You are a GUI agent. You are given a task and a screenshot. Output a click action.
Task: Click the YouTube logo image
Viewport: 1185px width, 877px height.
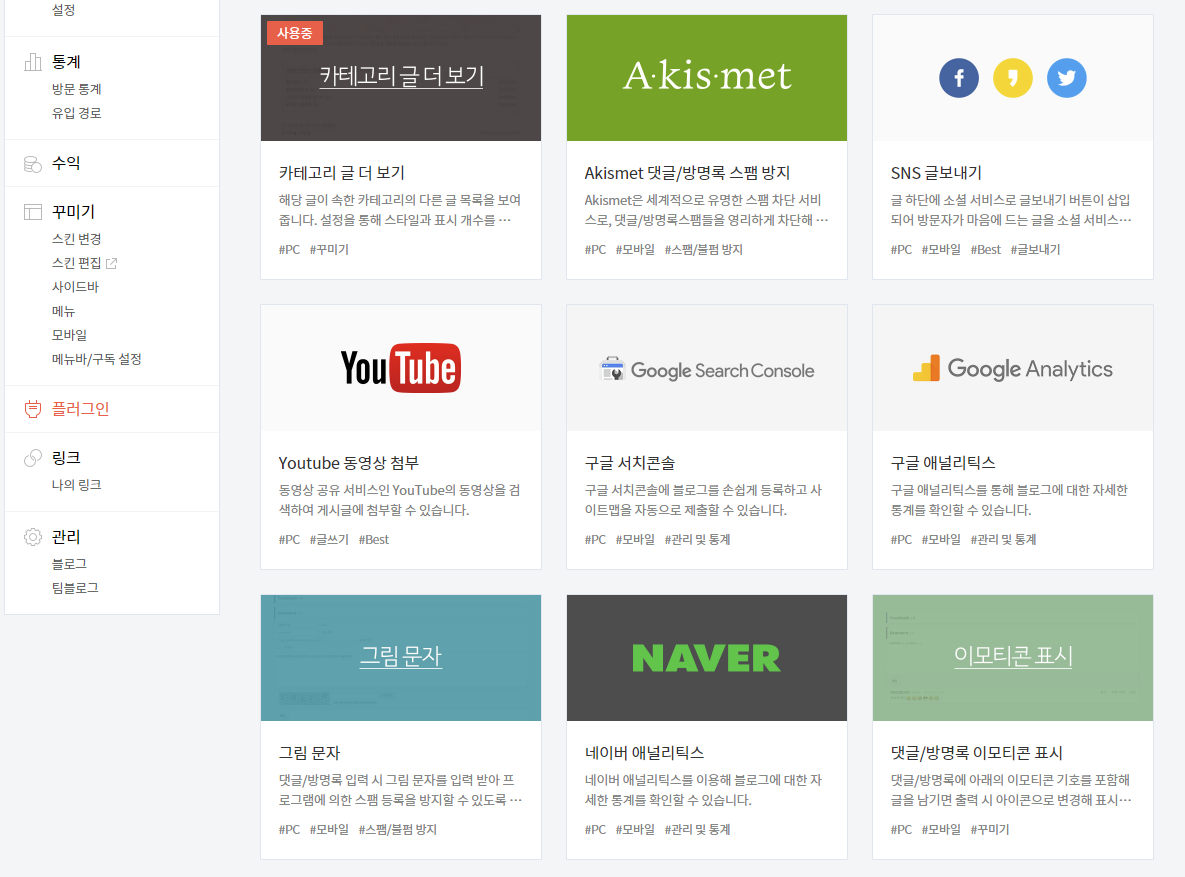(401, 368)
